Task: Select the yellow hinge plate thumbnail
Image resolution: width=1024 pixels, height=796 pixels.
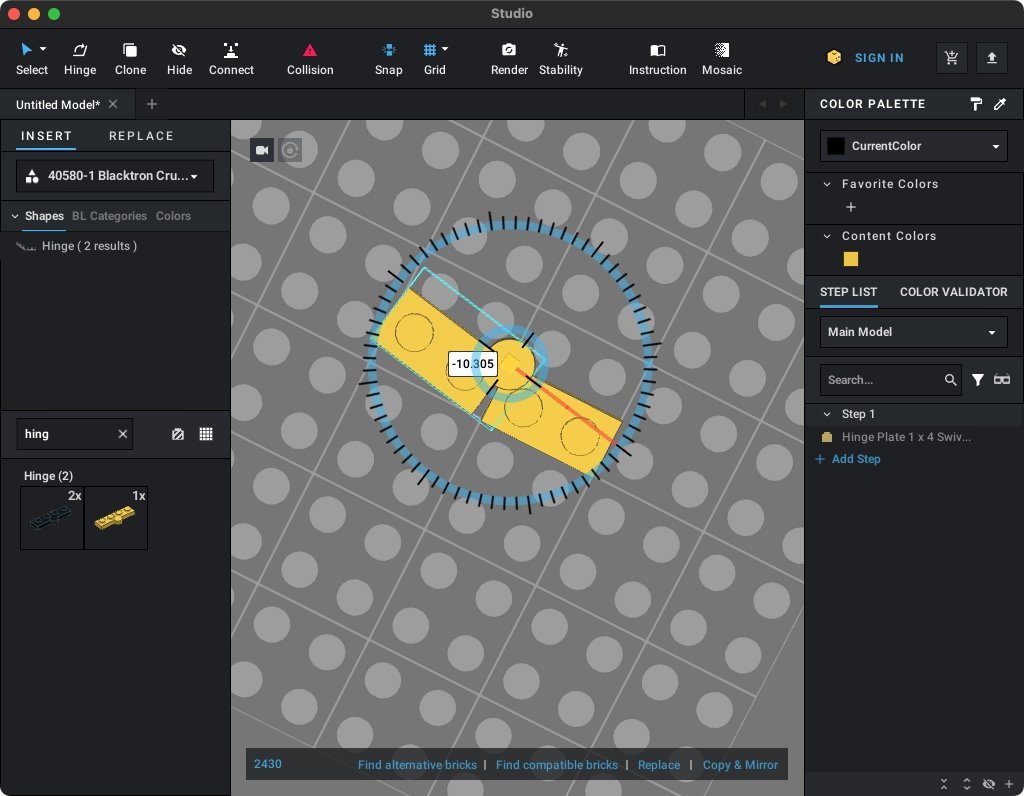Action: [x=116, y=518]
